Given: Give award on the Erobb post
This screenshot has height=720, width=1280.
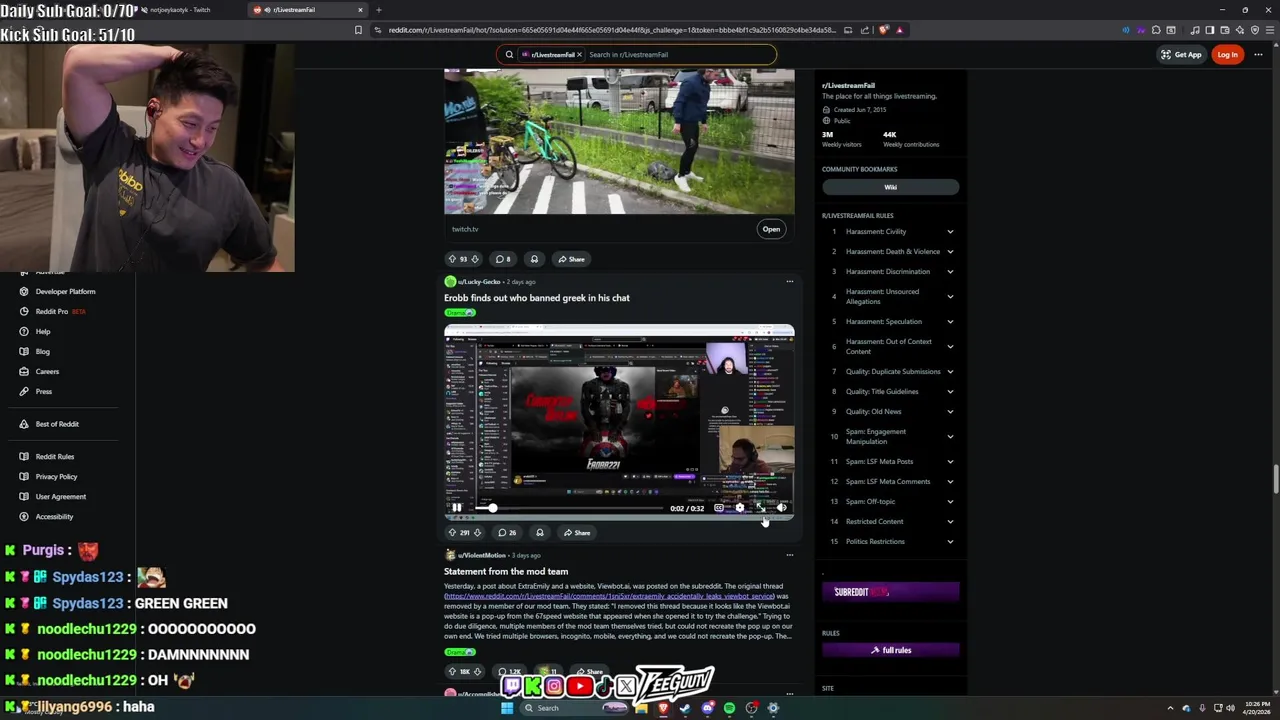Looking at the screenshot, I should [x=540, y=533].
